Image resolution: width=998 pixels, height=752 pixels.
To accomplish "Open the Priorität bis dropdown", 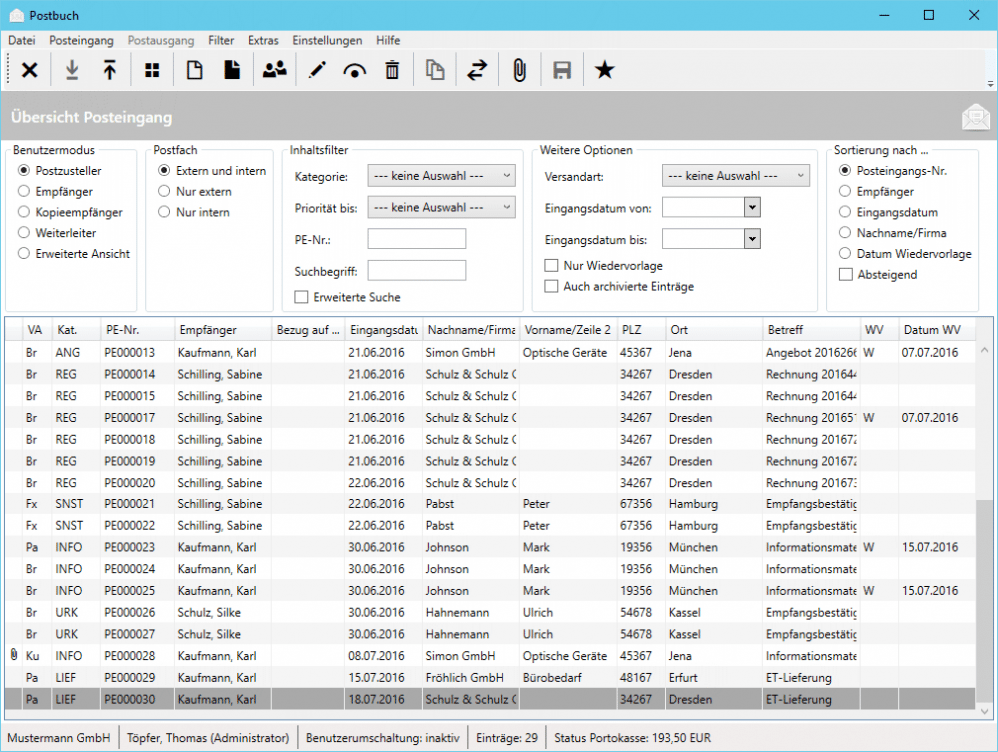I will tap(441, 208).
